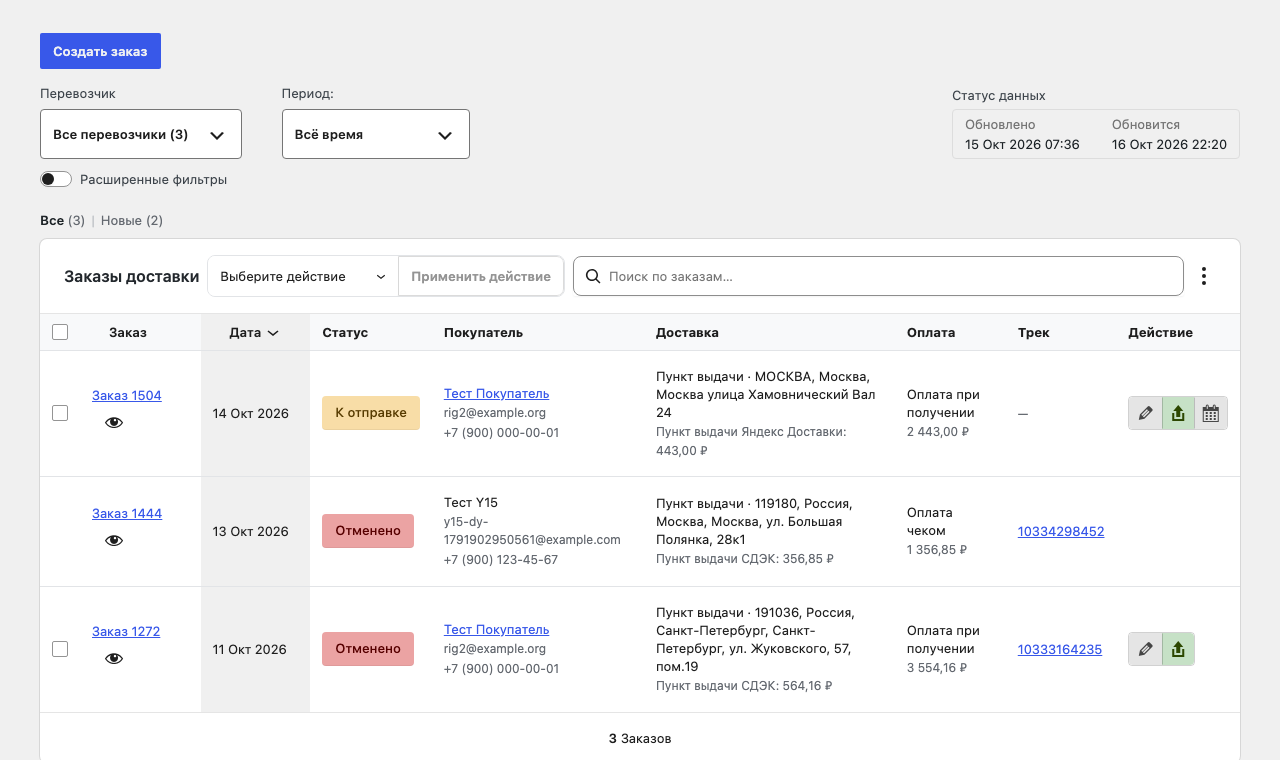Sort by the Дата column header
The width and height of the screenshot is (1280, 760).
[x=254, y=332]
